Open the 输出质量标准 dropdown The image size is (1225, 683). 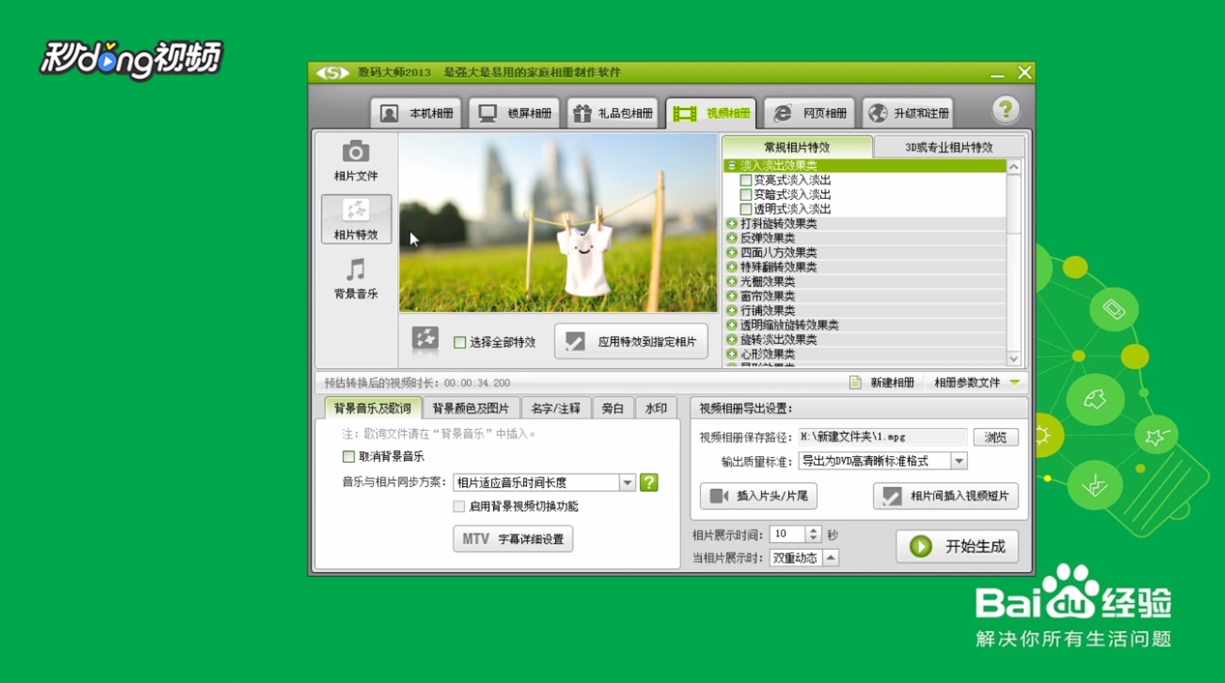coord(960,460)
